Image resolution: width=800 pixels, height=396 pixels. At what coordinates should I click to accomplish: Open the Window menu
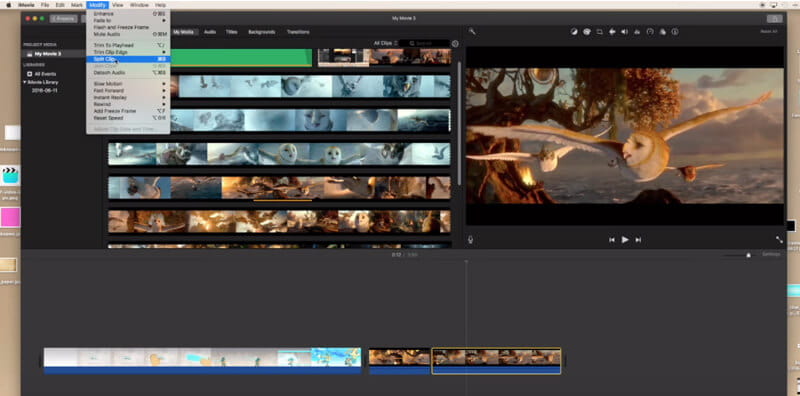(139, 5)
